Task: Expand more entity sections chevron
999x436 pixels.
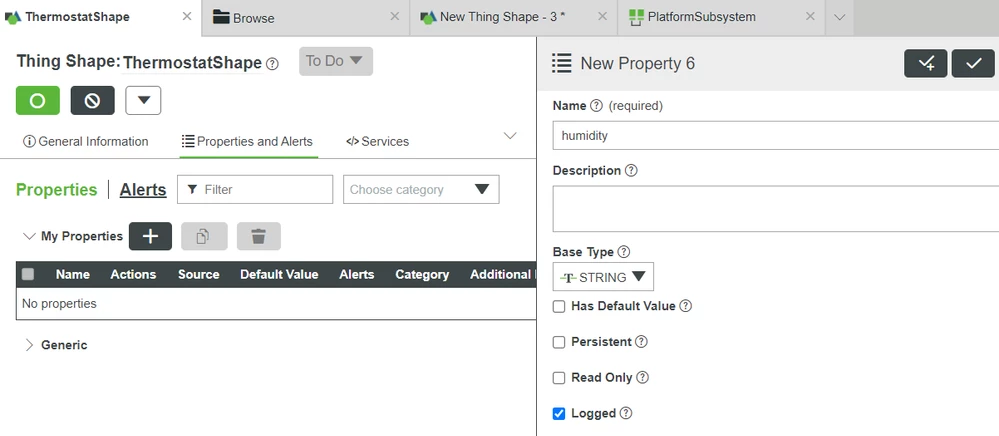Action: point(510,135)
